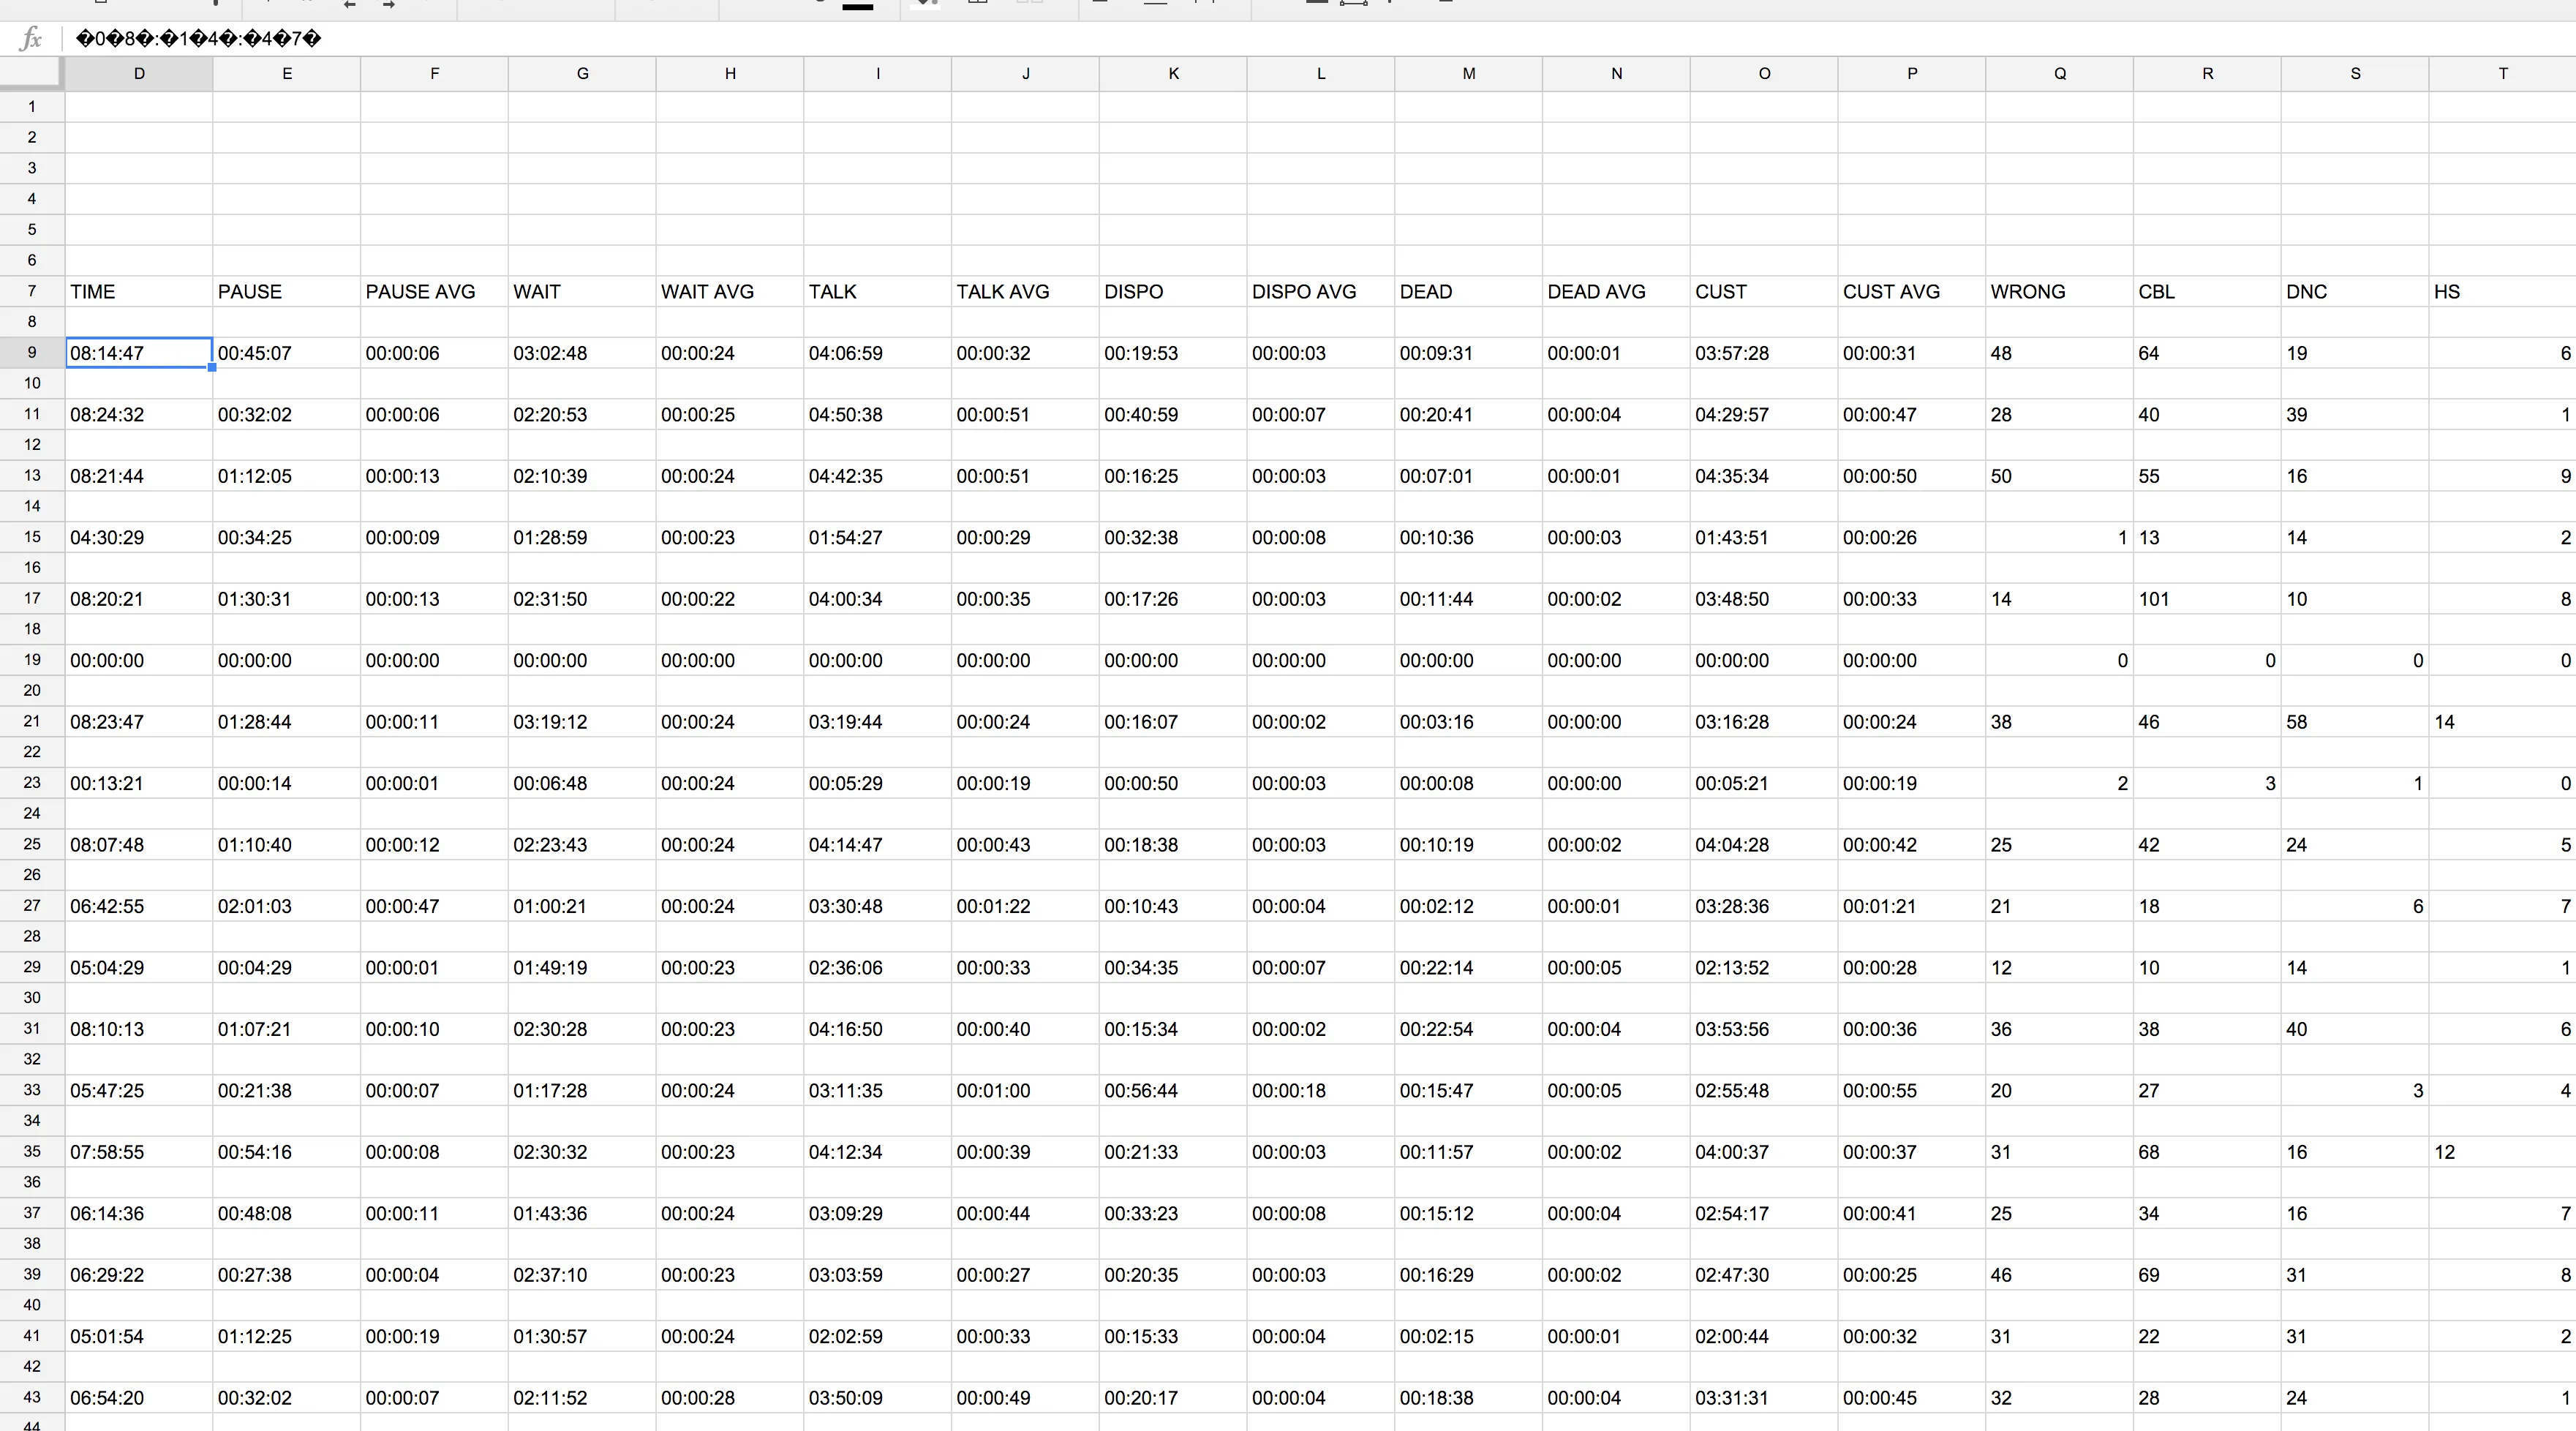Viewport: 2576px width, 1431px height.
Task: Click the WRONG header cell
Action: (x=2058, y=292)
